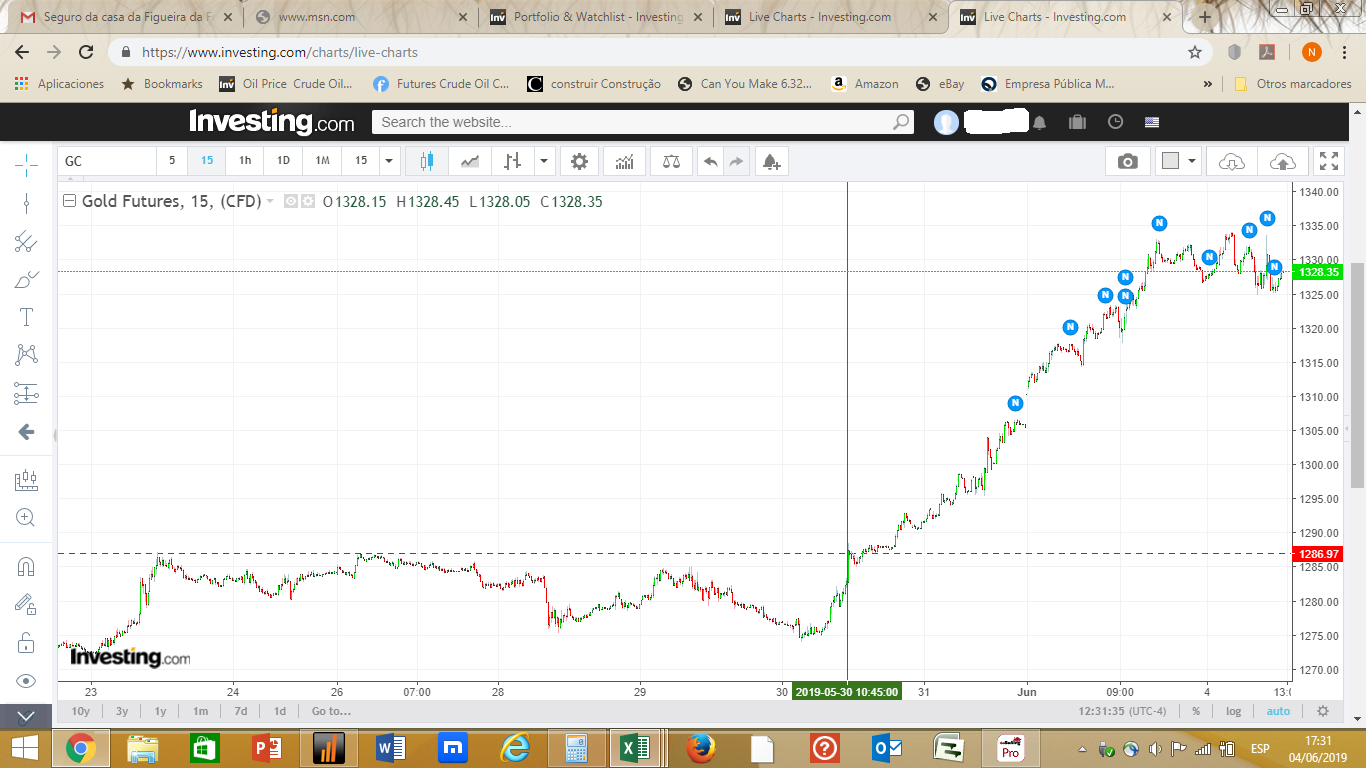
Task: Switch to bars chart style
Action: (x=513, y=161)
